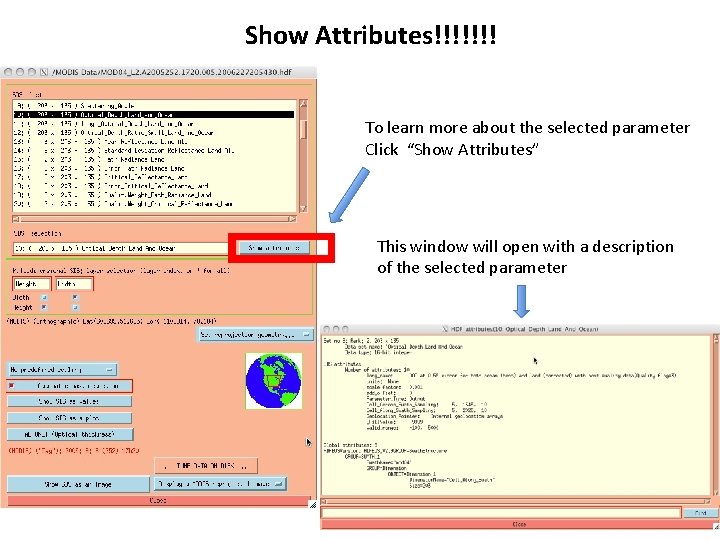The height and width of the screenshot is (540, 720).
Task: Click the globe map thumbnail
Action: 274,381
